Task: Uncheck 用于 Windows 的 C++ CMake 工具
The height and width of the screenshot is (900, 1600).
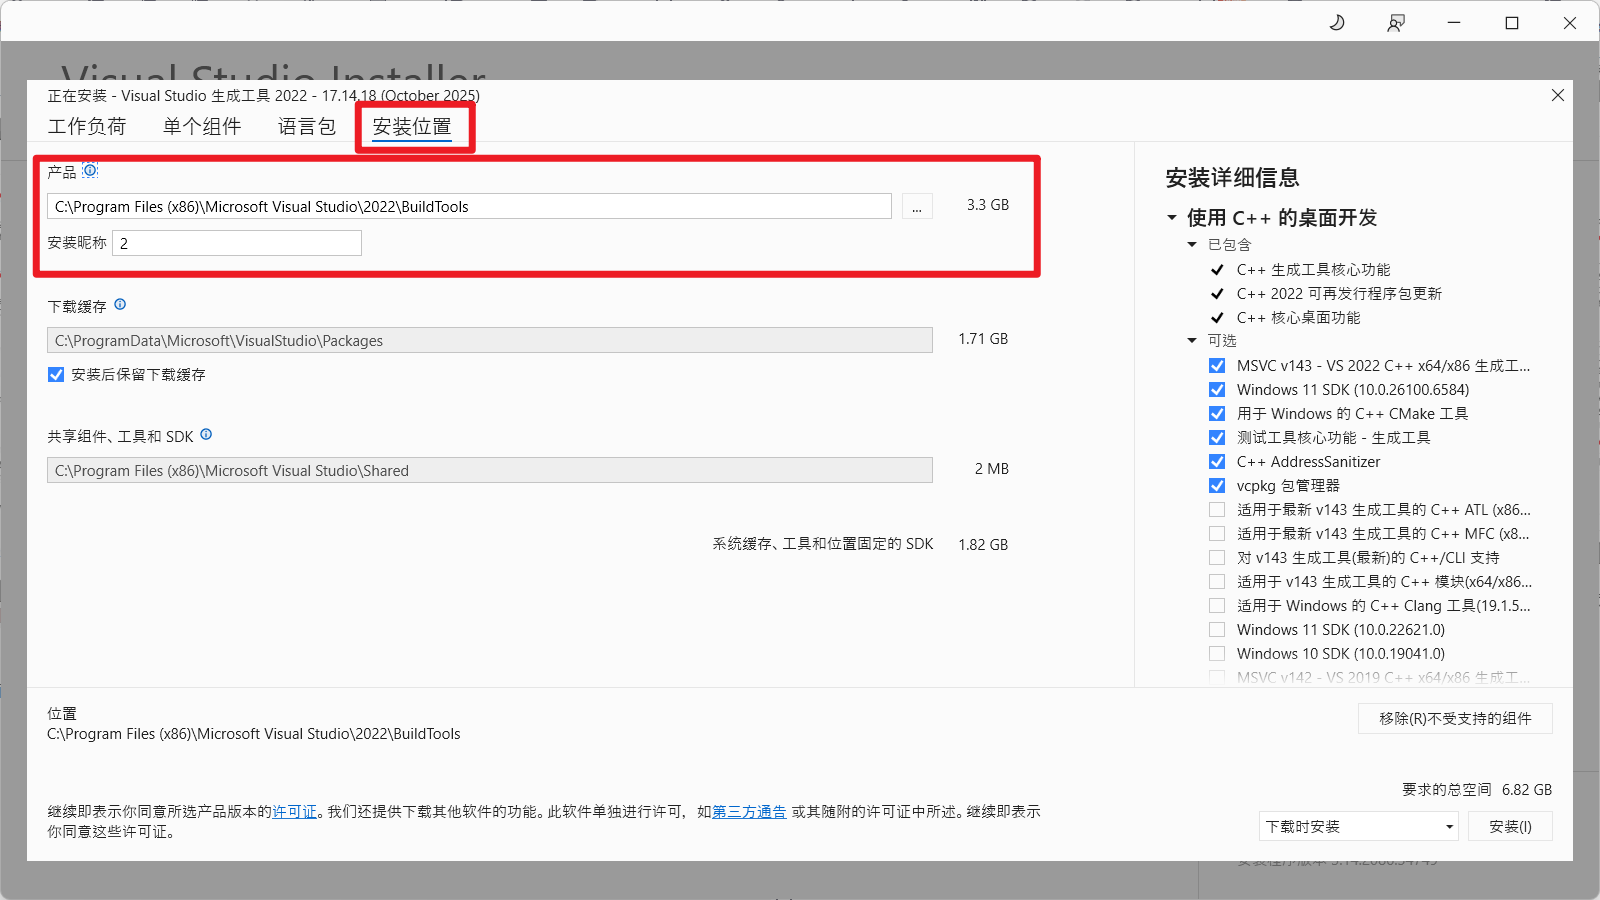Action: 1217,414
